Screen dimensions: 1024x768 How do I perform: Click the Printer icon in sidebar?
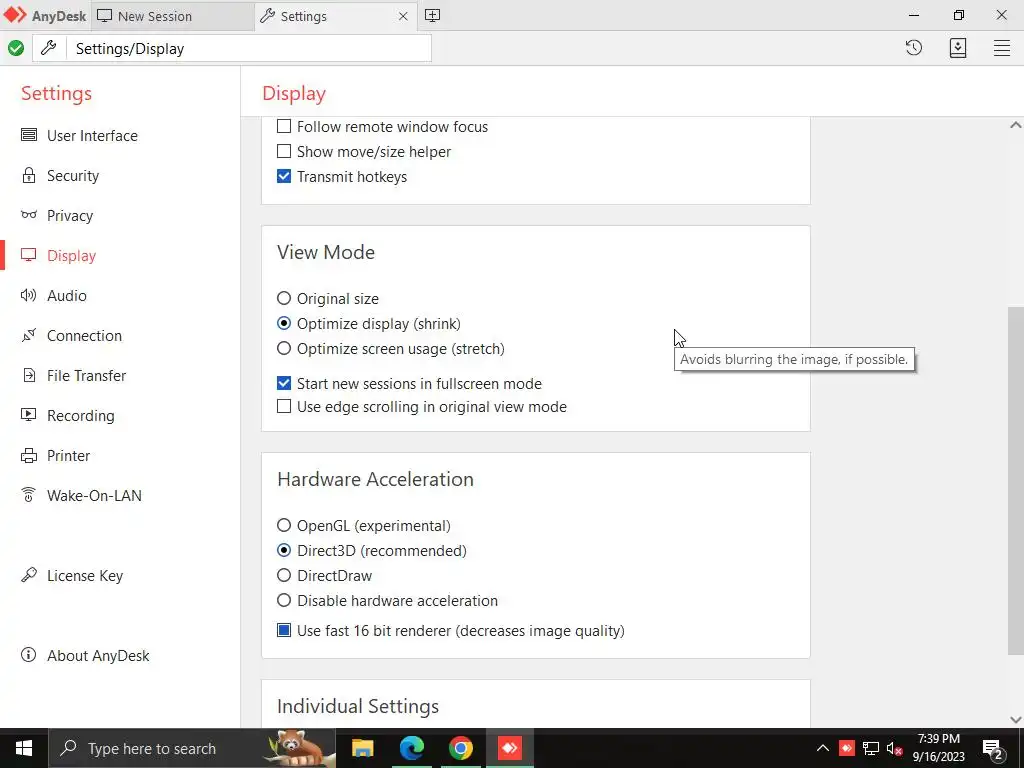tap(29, 455)
